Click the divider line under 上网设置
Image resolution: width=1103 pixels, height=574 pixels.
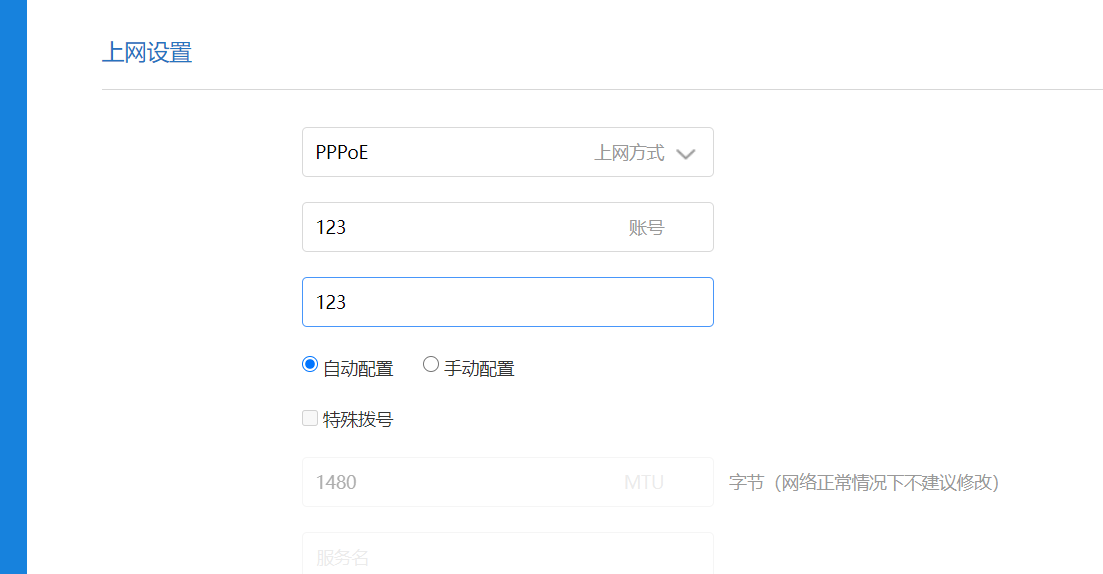(602, 89)
